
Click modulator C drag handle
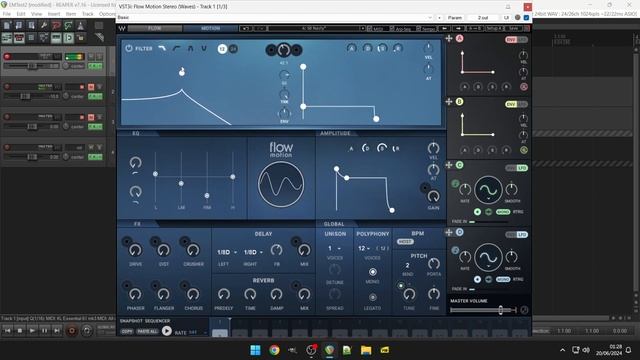[449, 165]
